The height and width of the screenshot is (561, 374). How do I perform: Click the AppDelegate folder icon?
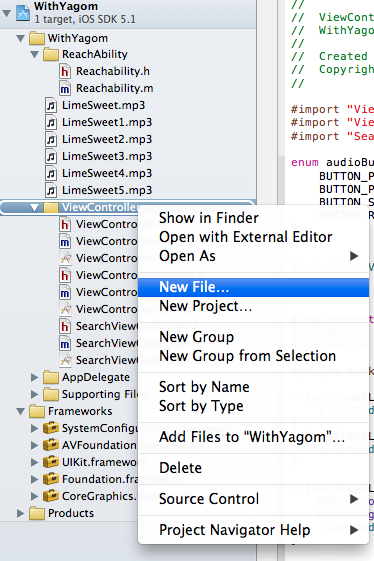[x=51, y=377]
